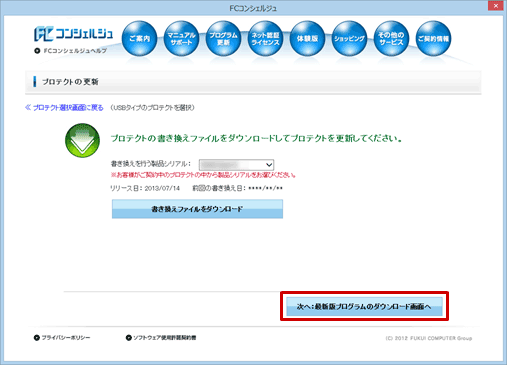Click the FCコンシェルジュ logo
507x365 pixels.
click(x=74, y=34)
